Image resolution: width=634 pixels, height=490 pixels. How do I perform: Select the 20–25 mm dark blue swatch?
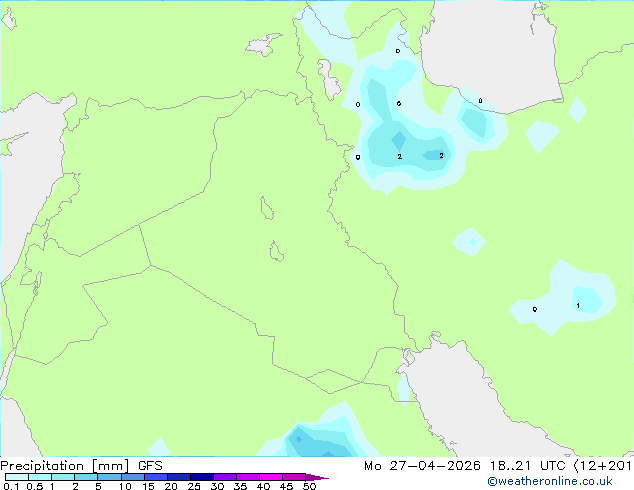pos(178,477)
